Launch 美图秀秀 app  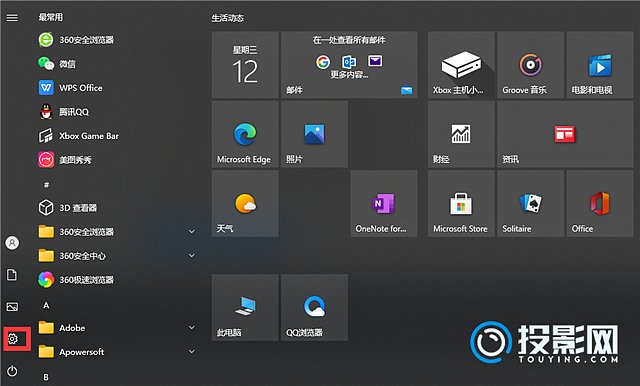(x=65, y=160)
